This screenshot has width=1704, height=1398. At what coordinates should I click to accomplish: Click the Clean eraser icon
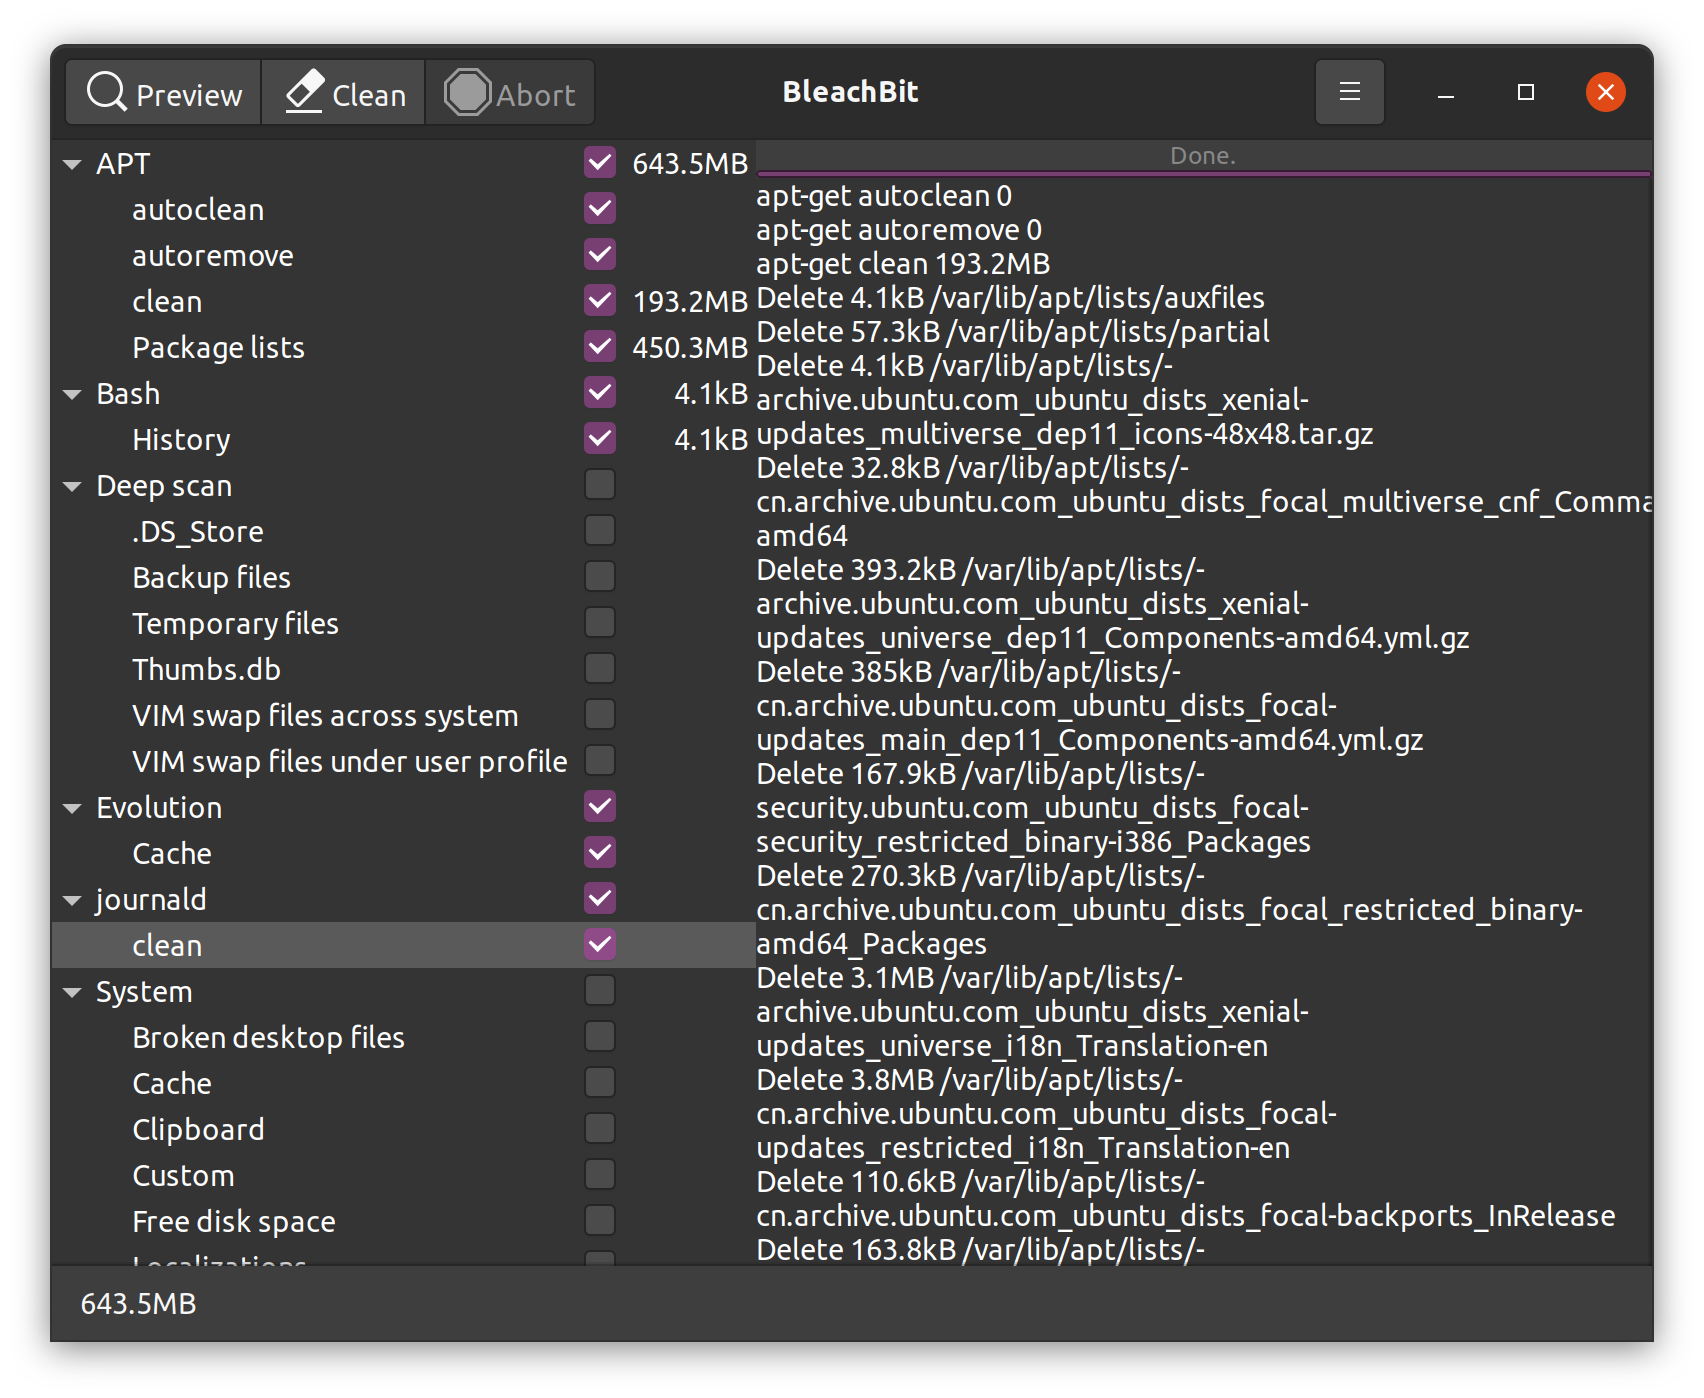(304, 92)
